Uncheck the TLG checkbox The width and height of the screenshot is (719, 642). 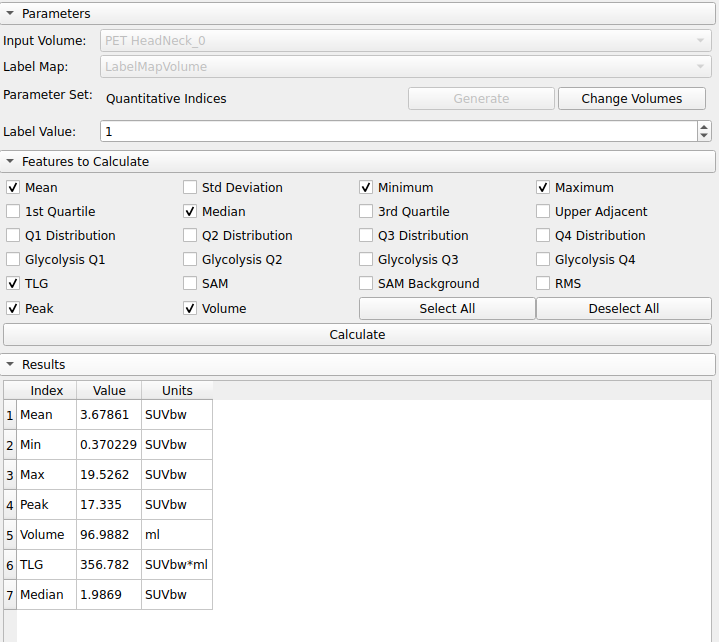(13, 284)
